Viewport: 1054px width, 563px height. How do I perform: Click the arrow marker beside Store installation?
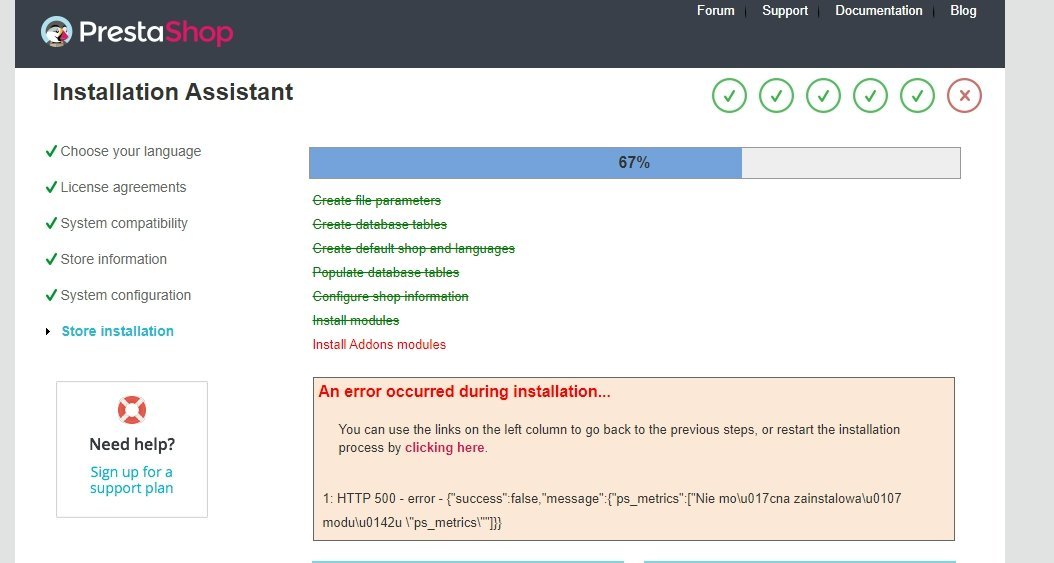(48, 331)
